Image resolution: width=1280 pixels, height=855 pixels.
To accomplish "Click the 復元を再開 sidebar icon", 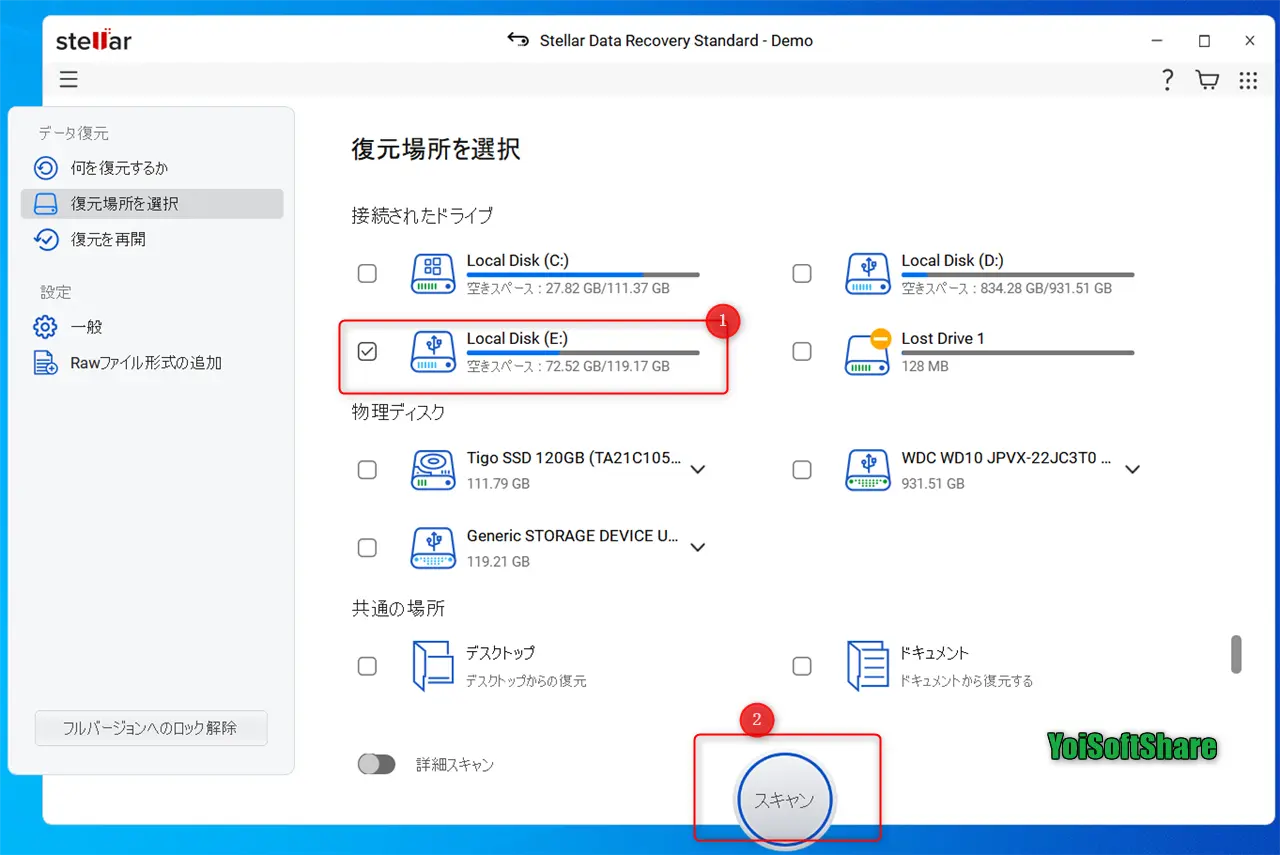I will point(46,240).
